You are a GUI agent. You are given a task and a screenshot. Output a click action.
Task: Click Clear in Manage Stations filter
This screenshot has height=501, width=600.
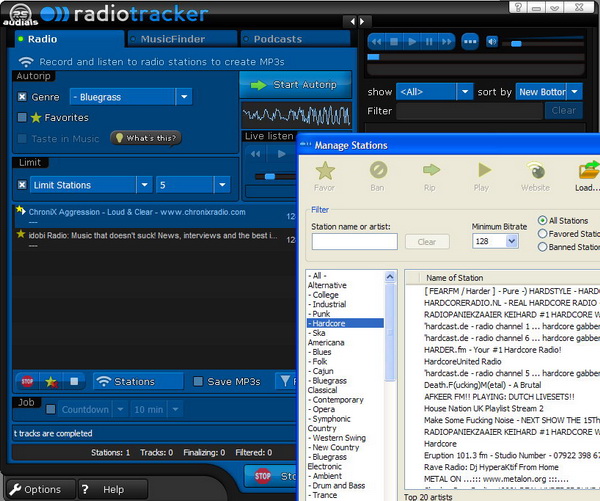[x=427, y=242]
